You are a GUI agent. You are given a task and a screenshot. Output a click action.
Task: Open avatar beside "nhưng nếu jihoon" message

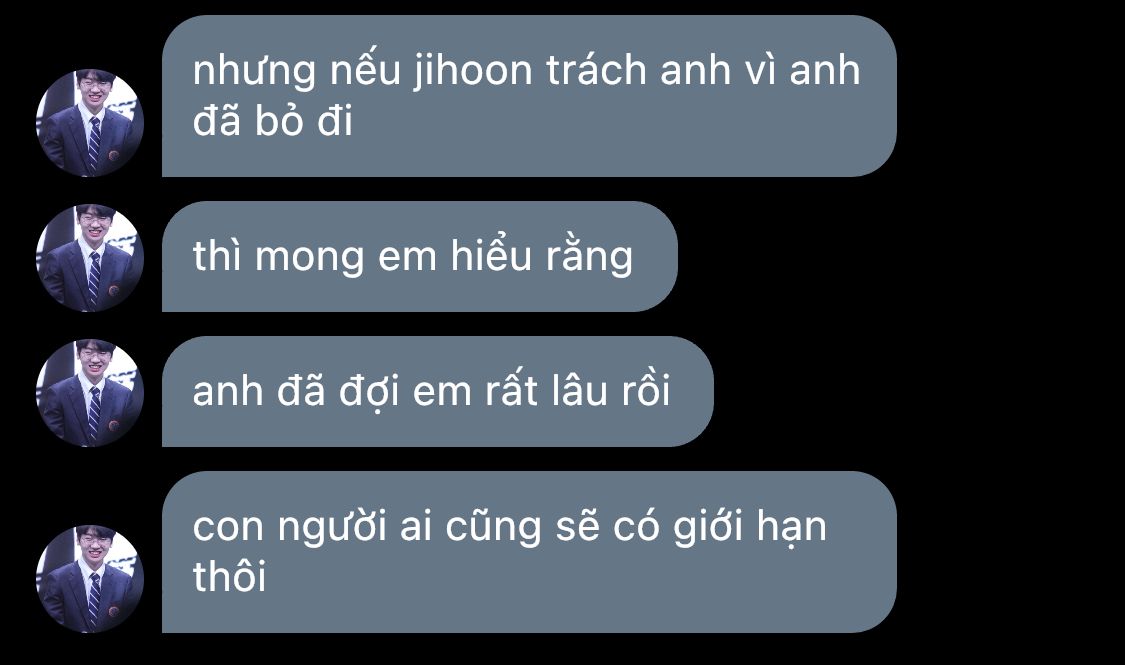(90, 123)
